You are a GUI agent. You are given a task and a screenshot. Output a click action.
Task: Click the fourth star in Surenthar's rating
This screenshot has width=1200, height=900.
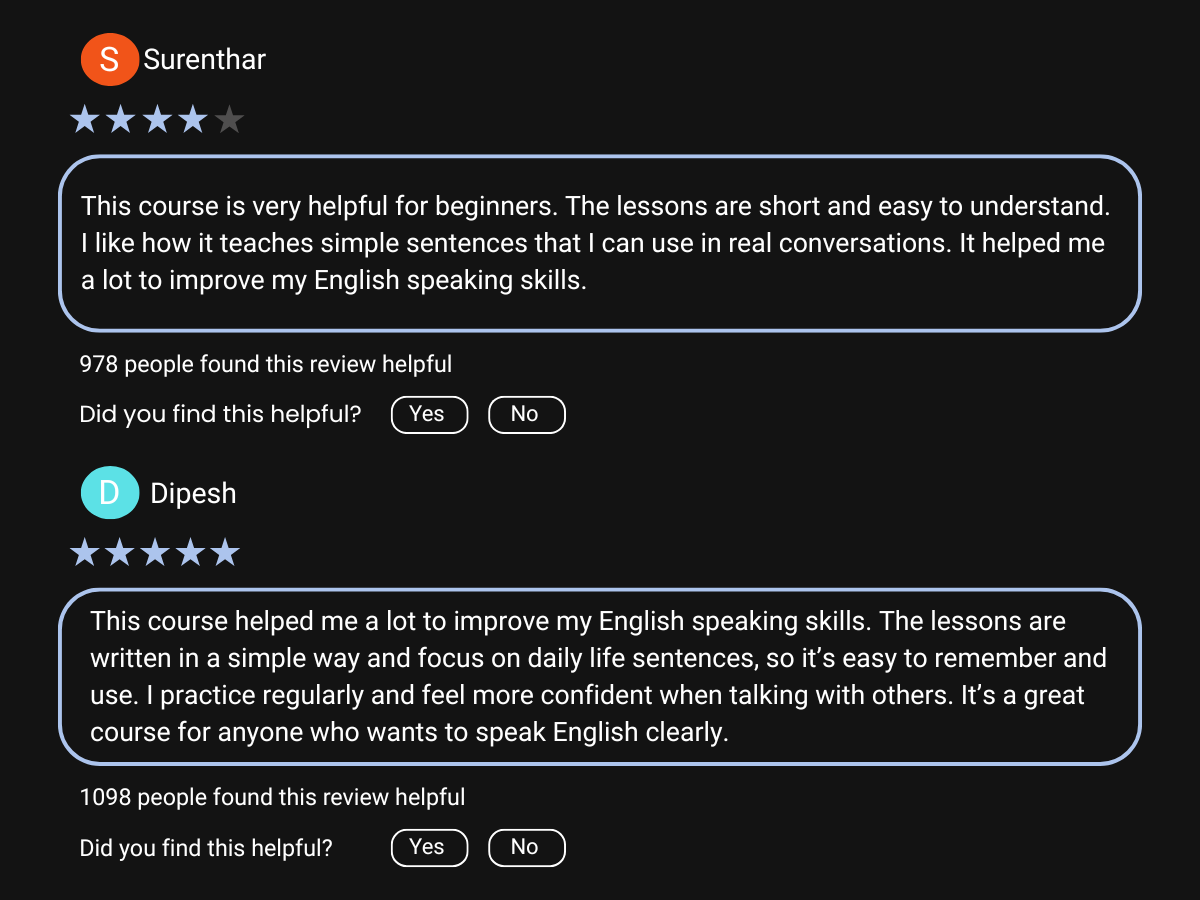click(193, 121)
